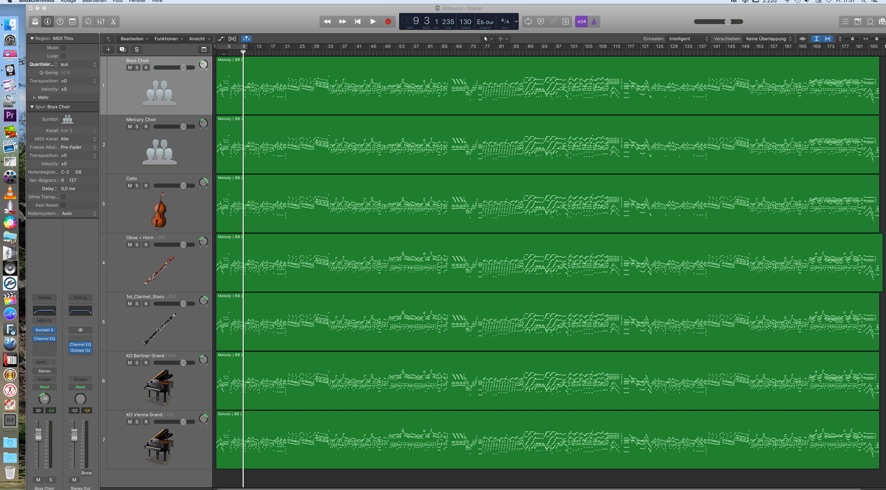Screen dimensions: 886x490
Task: Select the 1st_Clarinet_Stacc clarinet icon
Action: click(159, 328)
